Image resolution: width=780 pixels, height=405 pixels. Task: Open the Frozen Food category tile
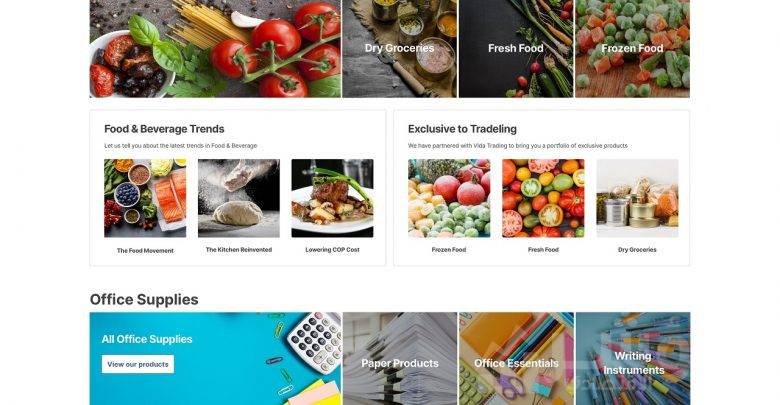(632, 48)
